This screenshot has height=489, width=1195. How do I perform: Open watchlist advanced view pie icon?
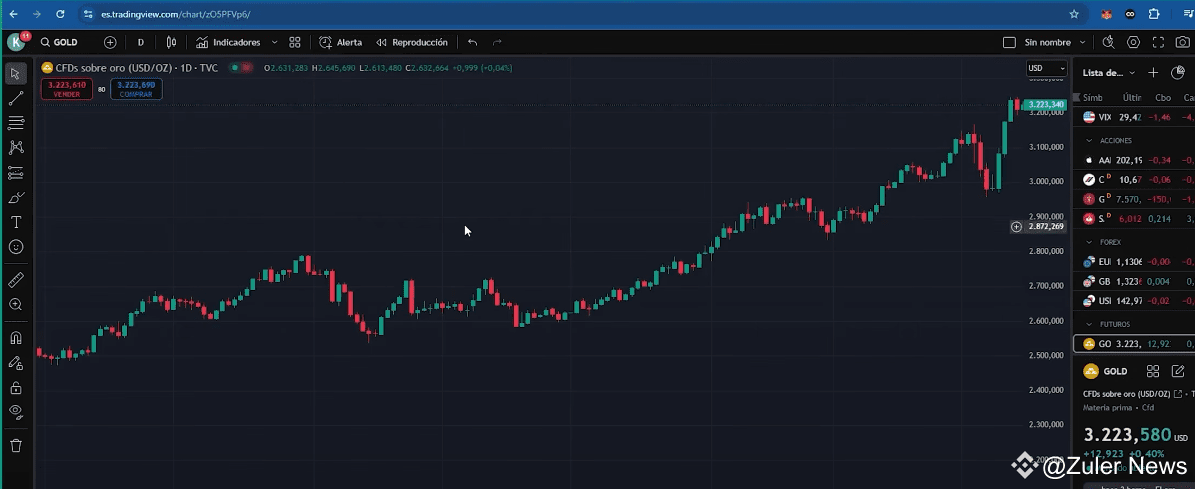1177,72
